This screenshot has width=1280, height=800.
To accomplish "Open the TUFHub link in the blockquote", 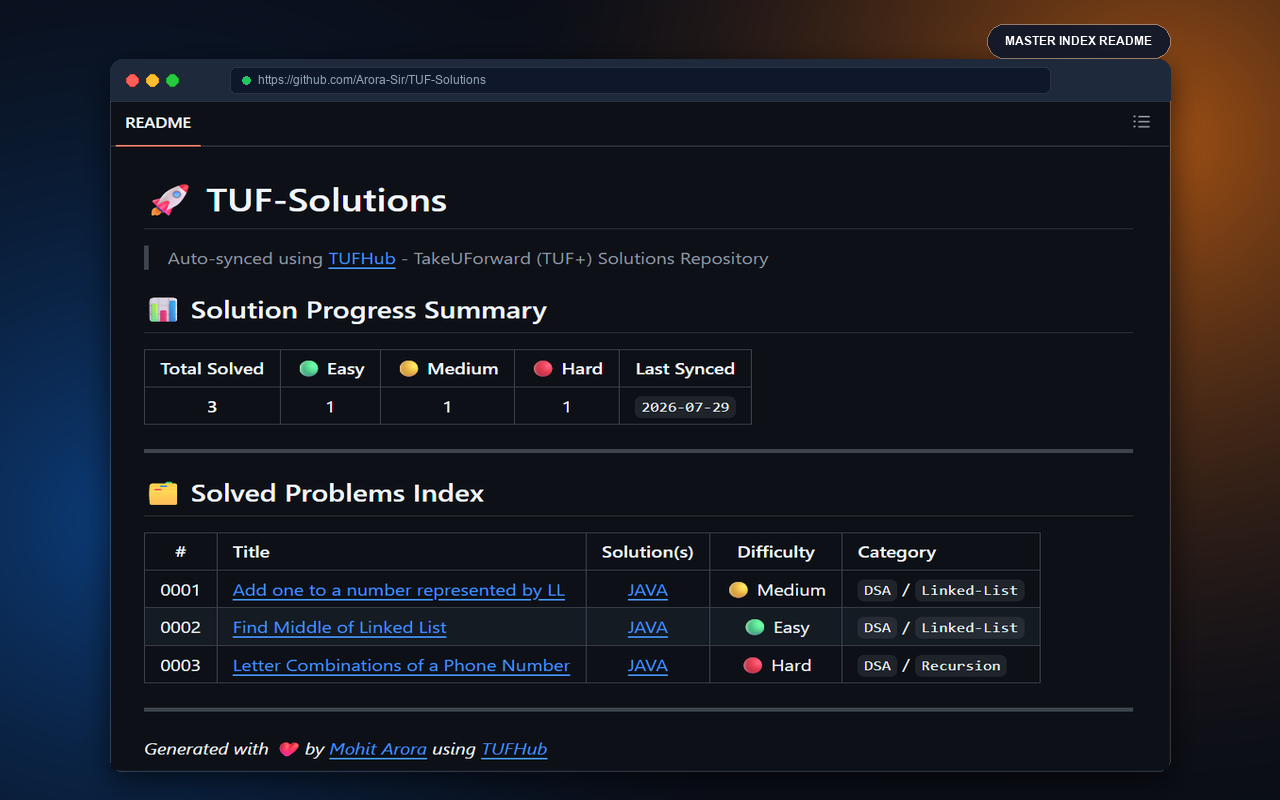I will click(362, 258).
